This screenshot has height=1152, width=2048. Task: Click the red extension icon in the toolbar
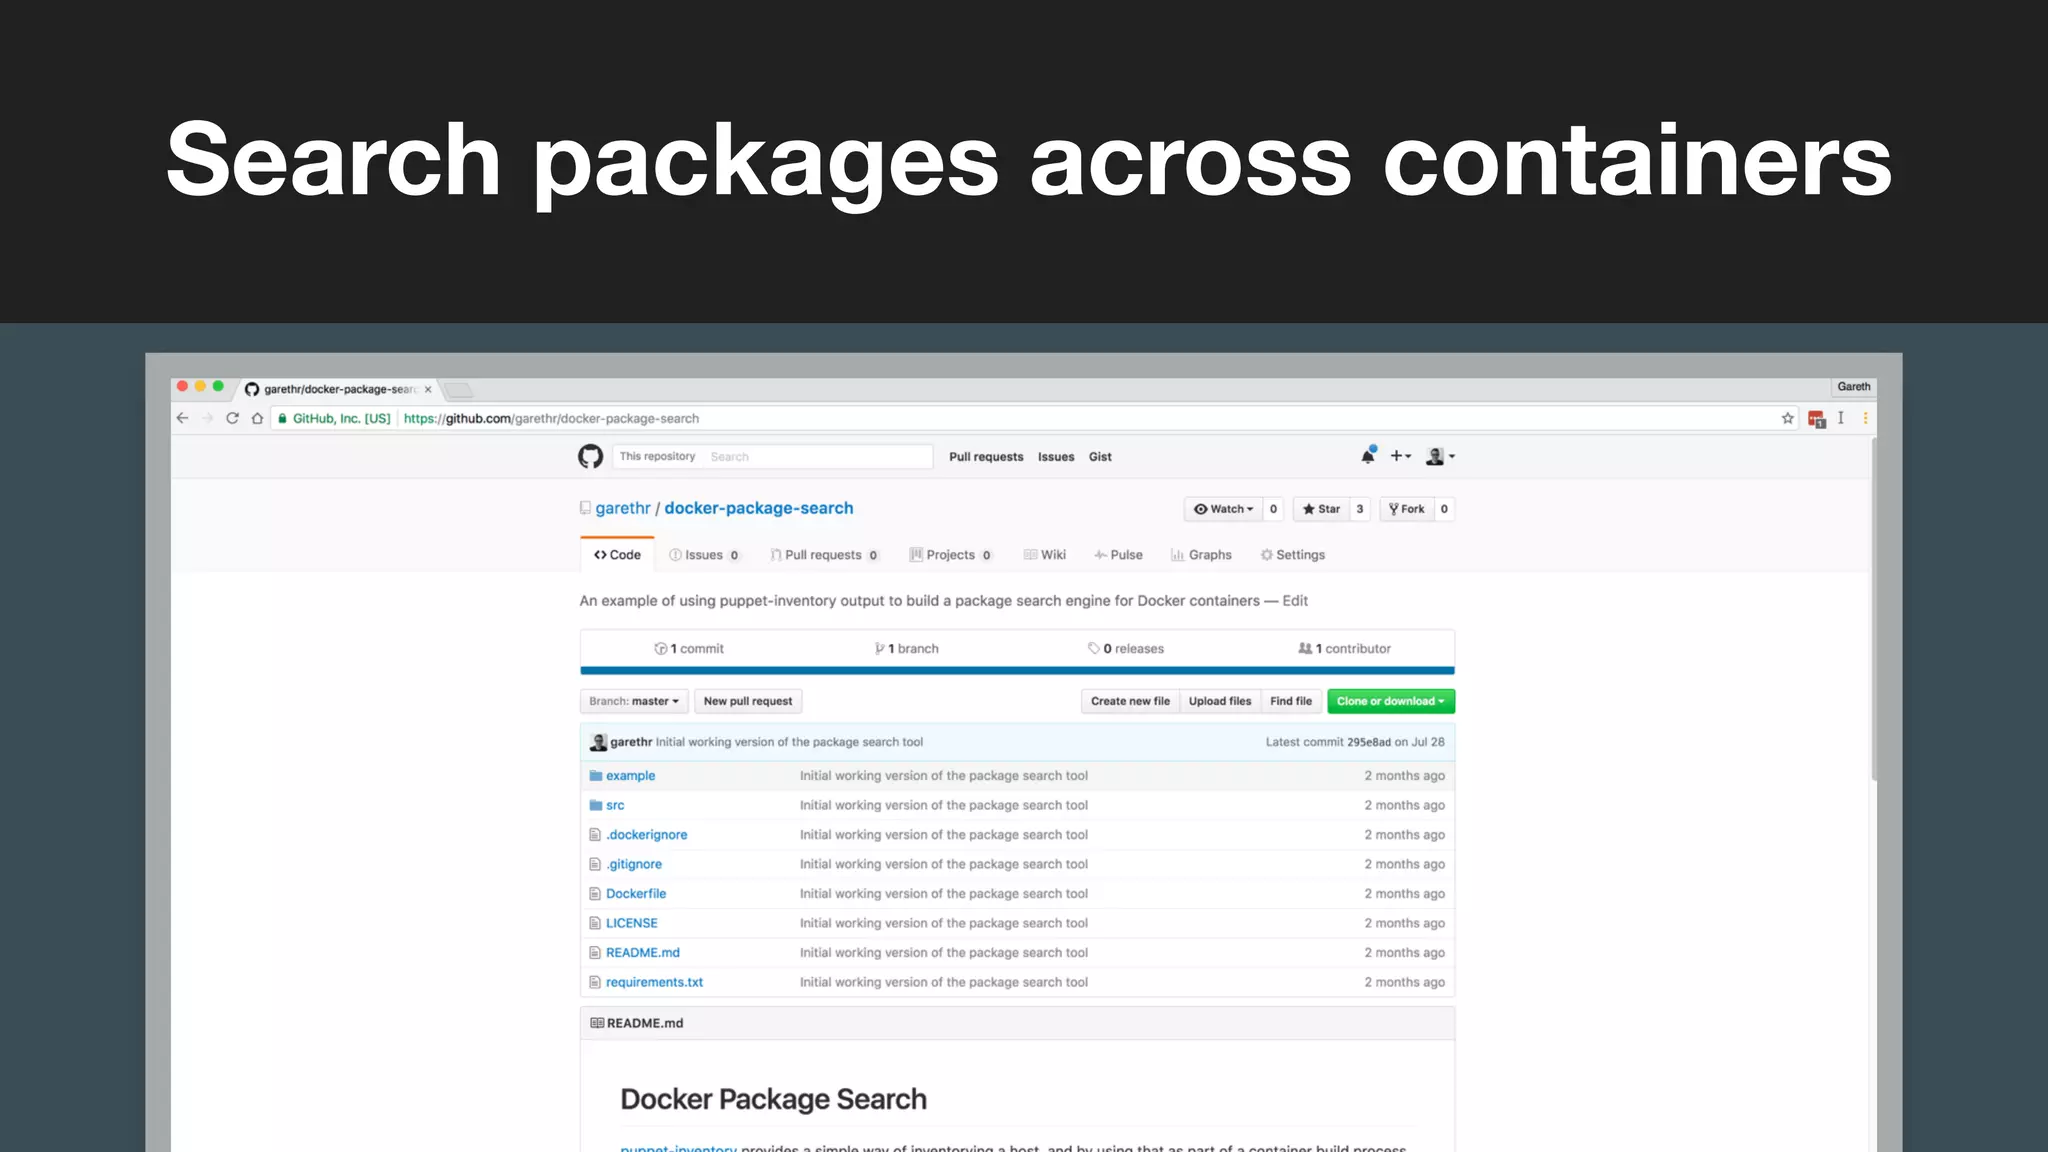(1817, 419)
